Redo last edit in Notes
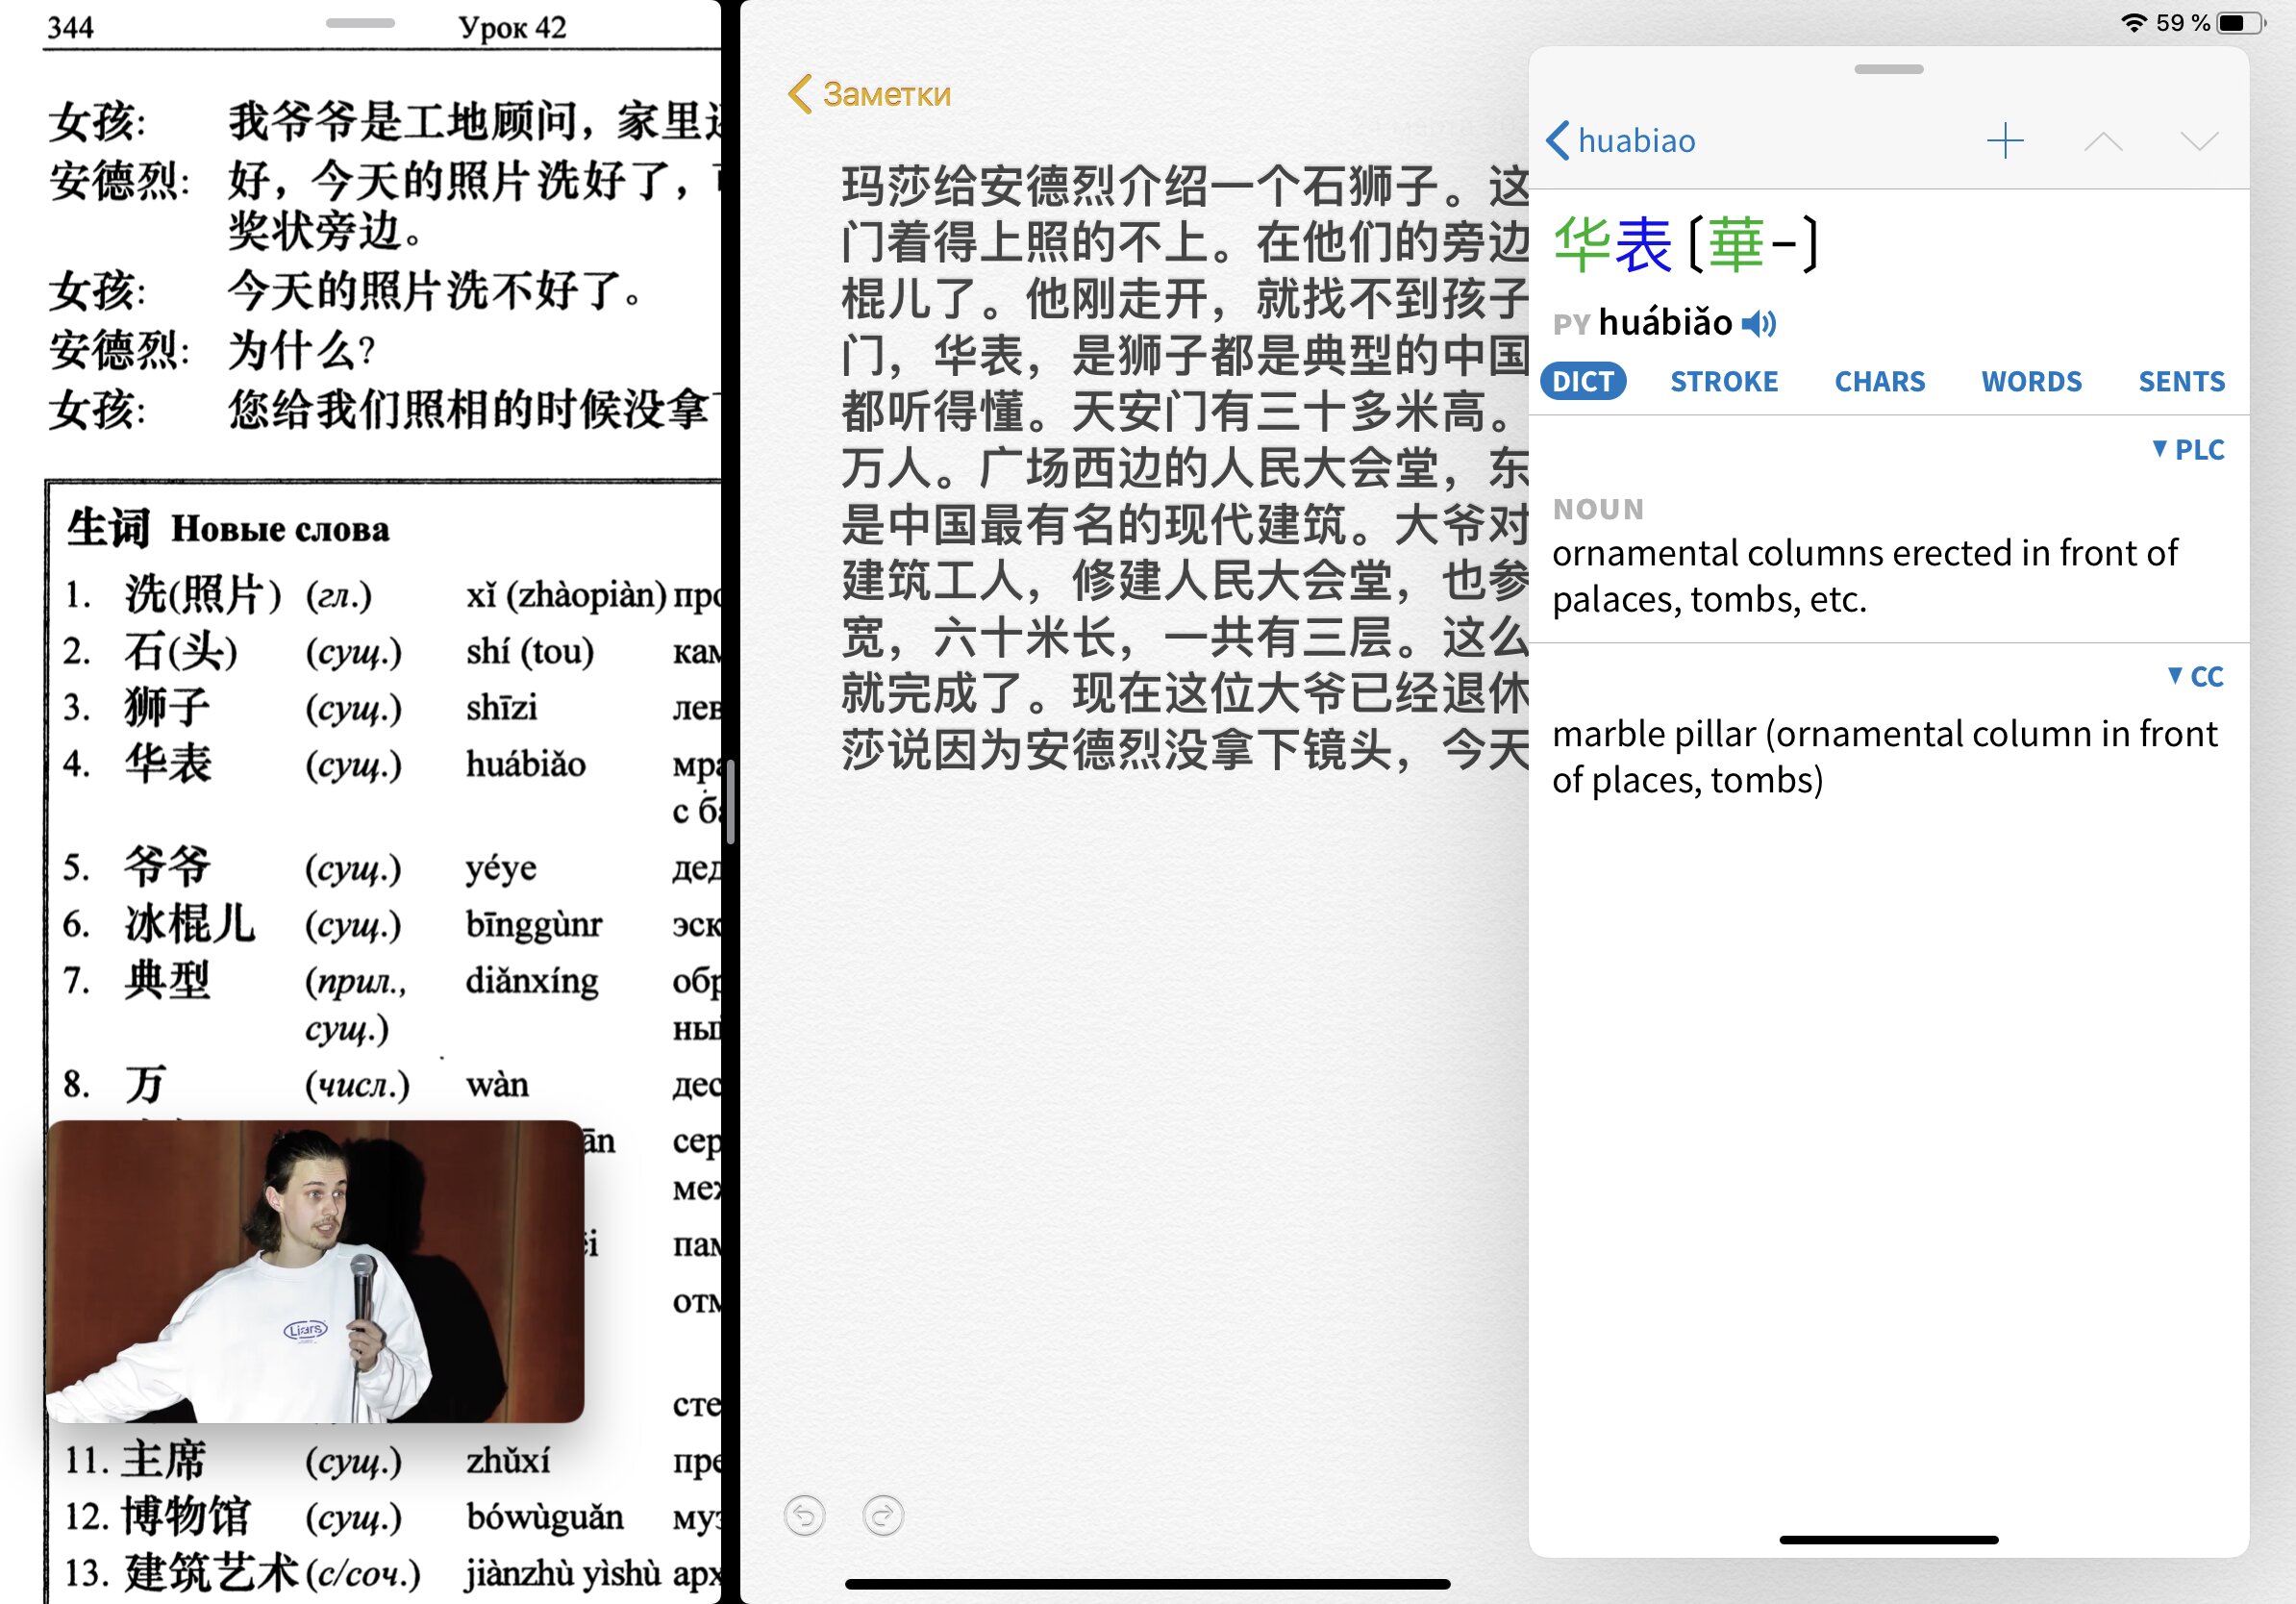Screen dimensions: 2296x1604 point(883,1516)
